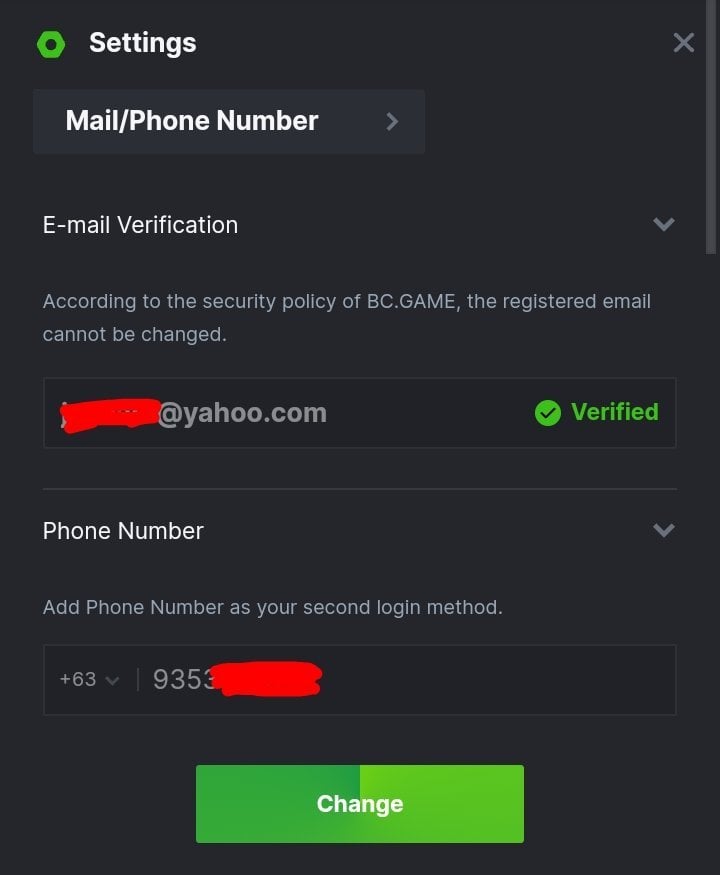Click the green hexagon Settings icon
720x875 pixels.
(x=51, y=44)
